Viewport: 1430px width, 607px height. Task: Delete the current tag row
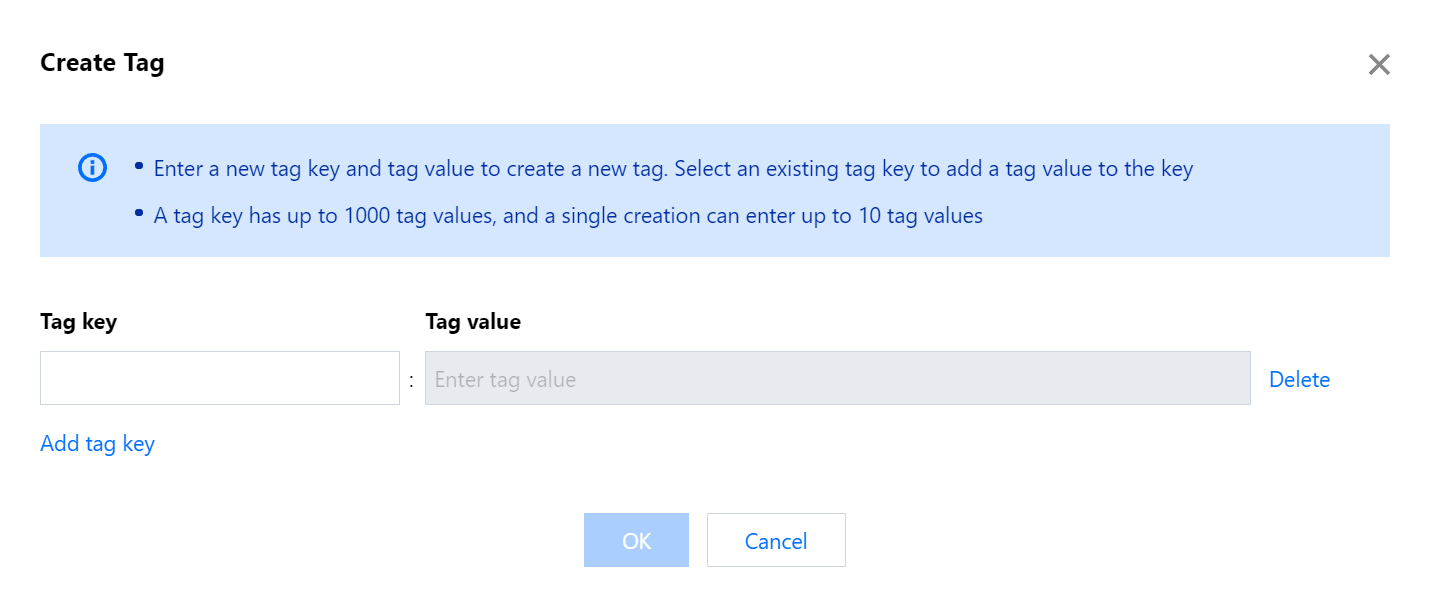pos(1299,379)
